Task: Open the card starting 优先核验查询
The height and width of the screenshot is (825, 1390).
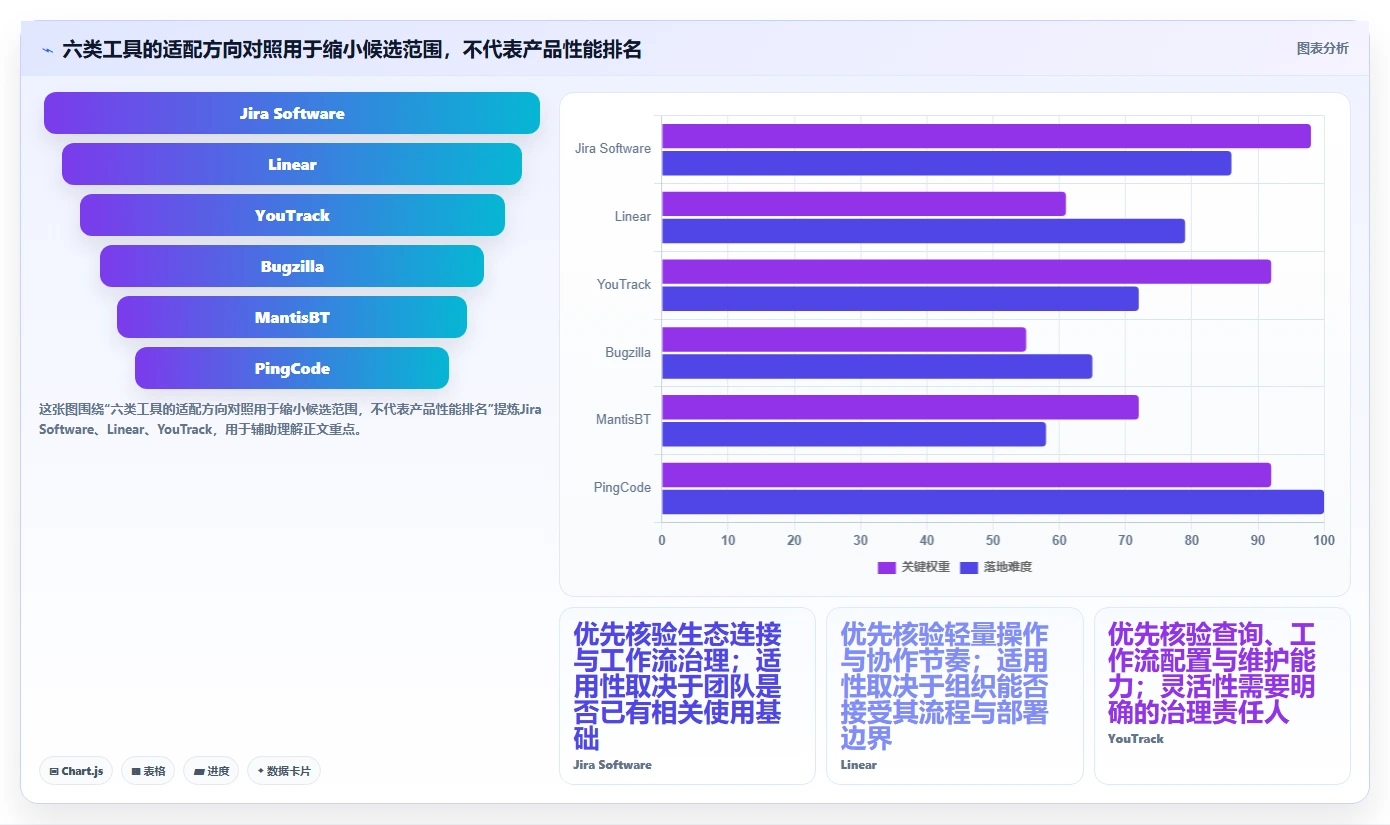Action: click(x=1222, y=696)
